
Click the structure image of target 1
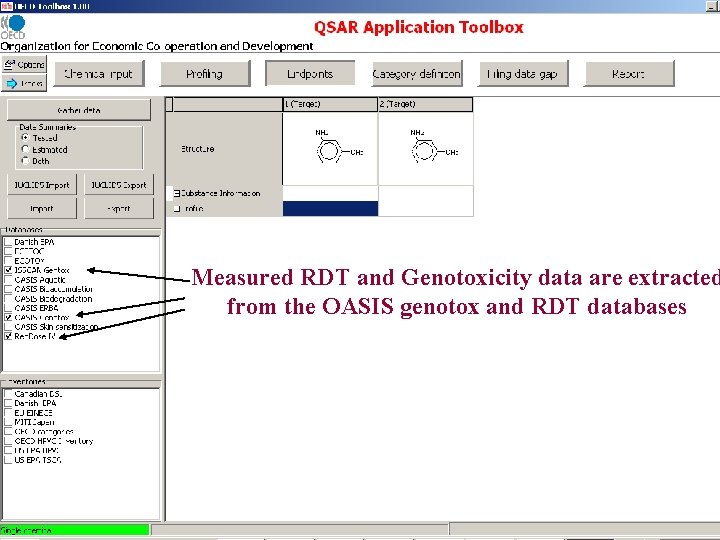pos(330,148)
